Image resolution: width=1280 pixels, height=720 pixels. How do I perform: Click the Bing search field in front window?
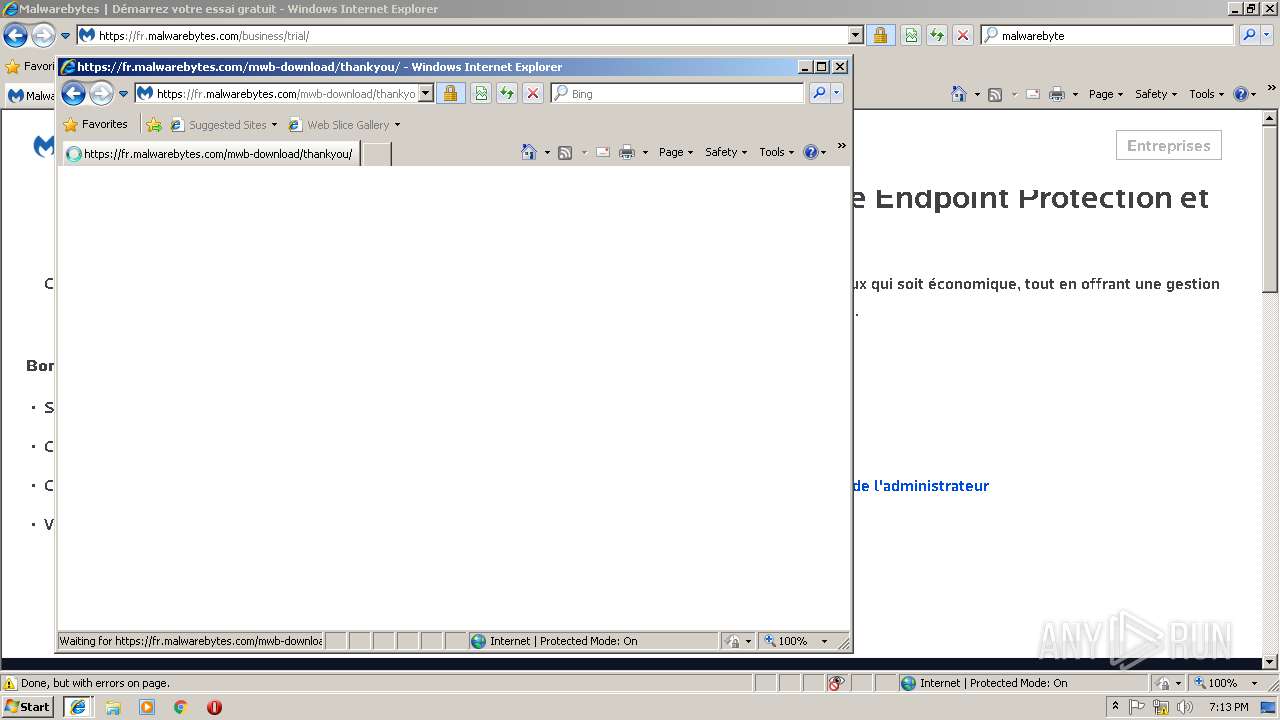(678, 93)
